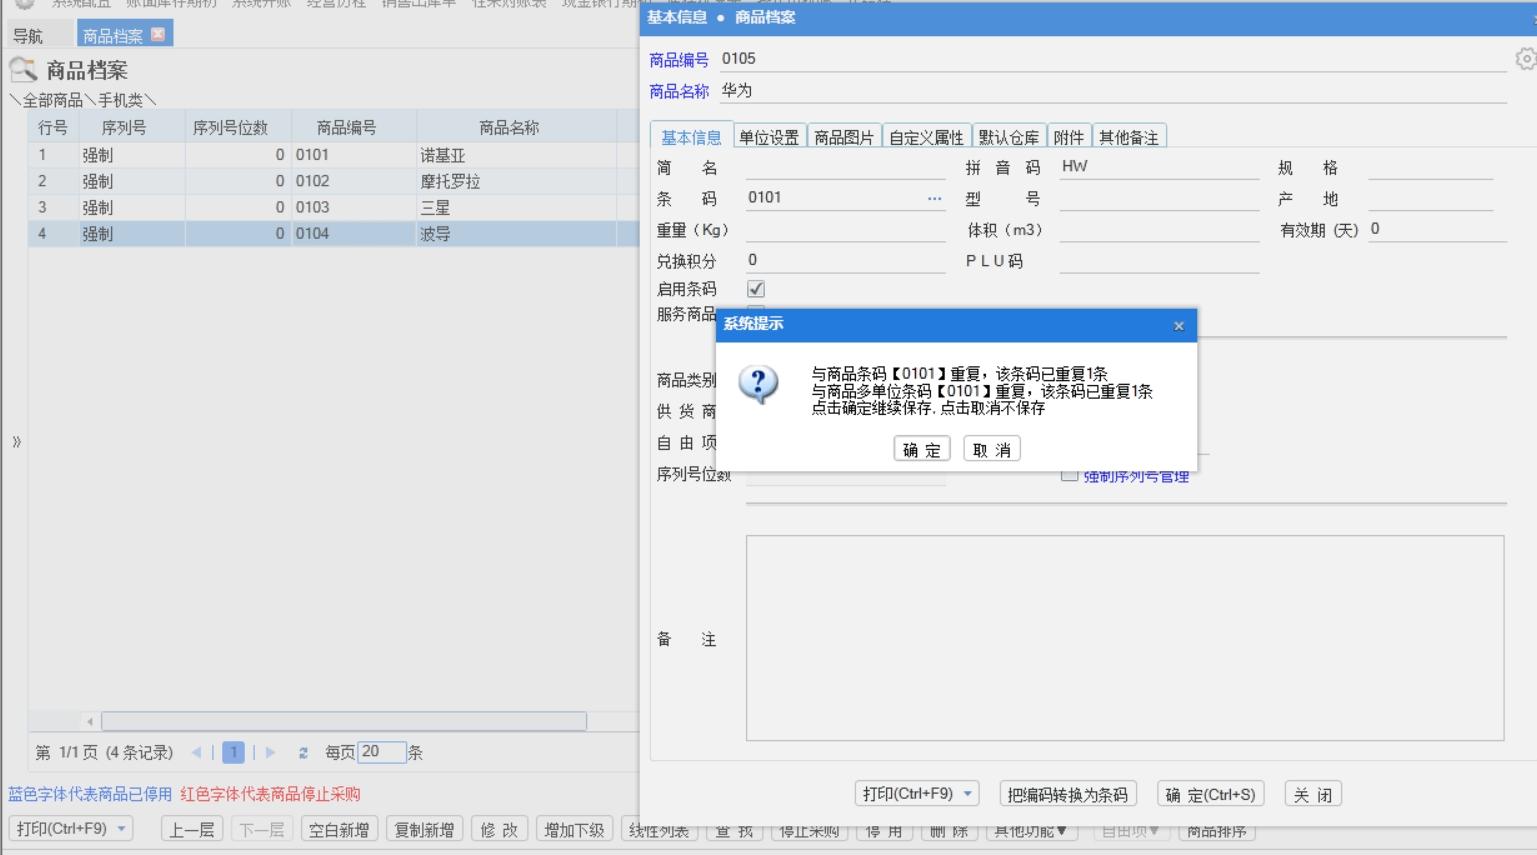Click the 体积(m3) input field
This screenshot has height=855, width=1537.
1159,229
